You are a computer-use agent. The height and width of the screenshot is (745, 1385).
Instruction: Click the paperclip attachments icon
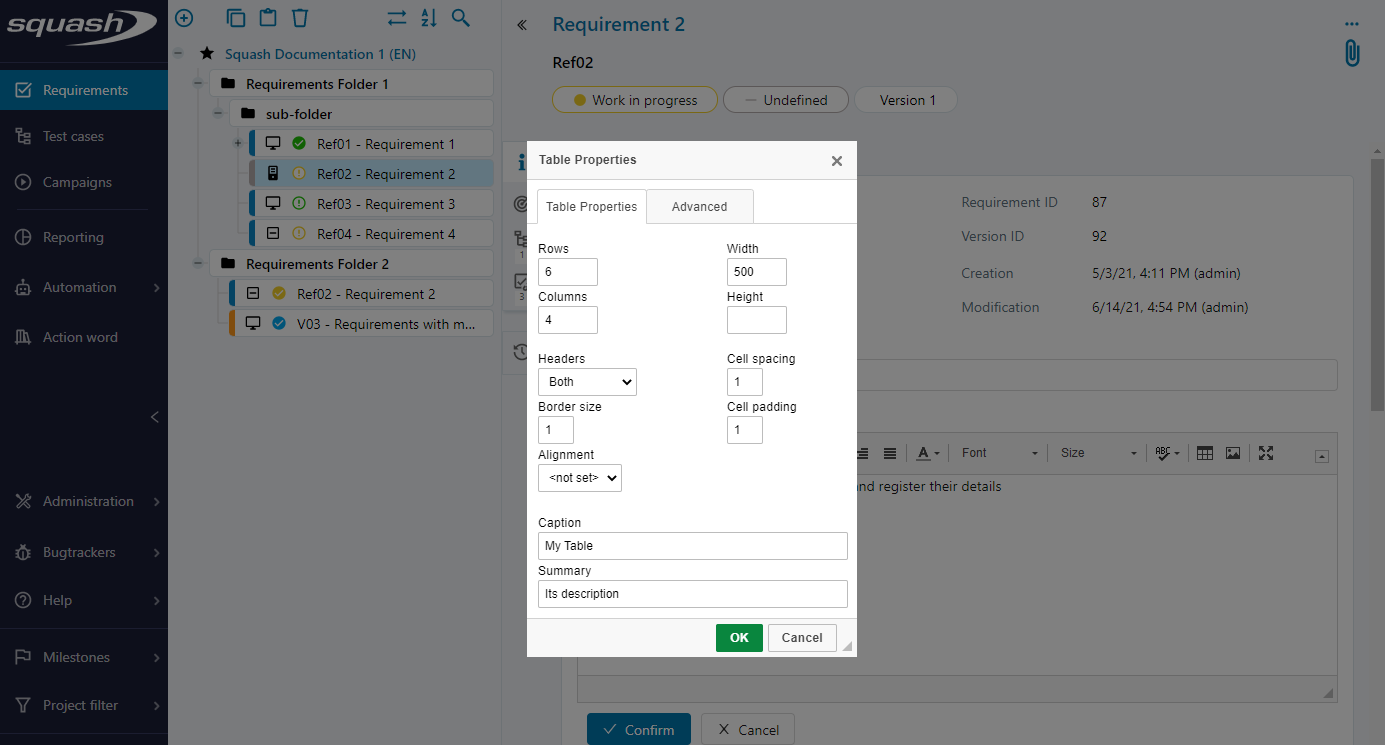coord(1352,53)
